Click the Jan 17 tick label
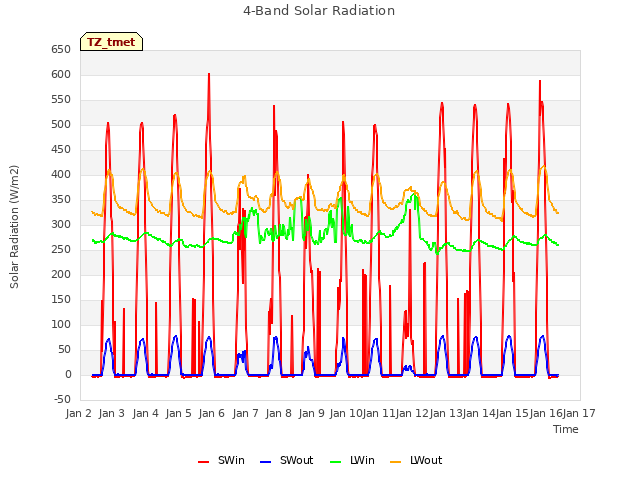Viewport: 640px width, 480px height. click(579, 413)
